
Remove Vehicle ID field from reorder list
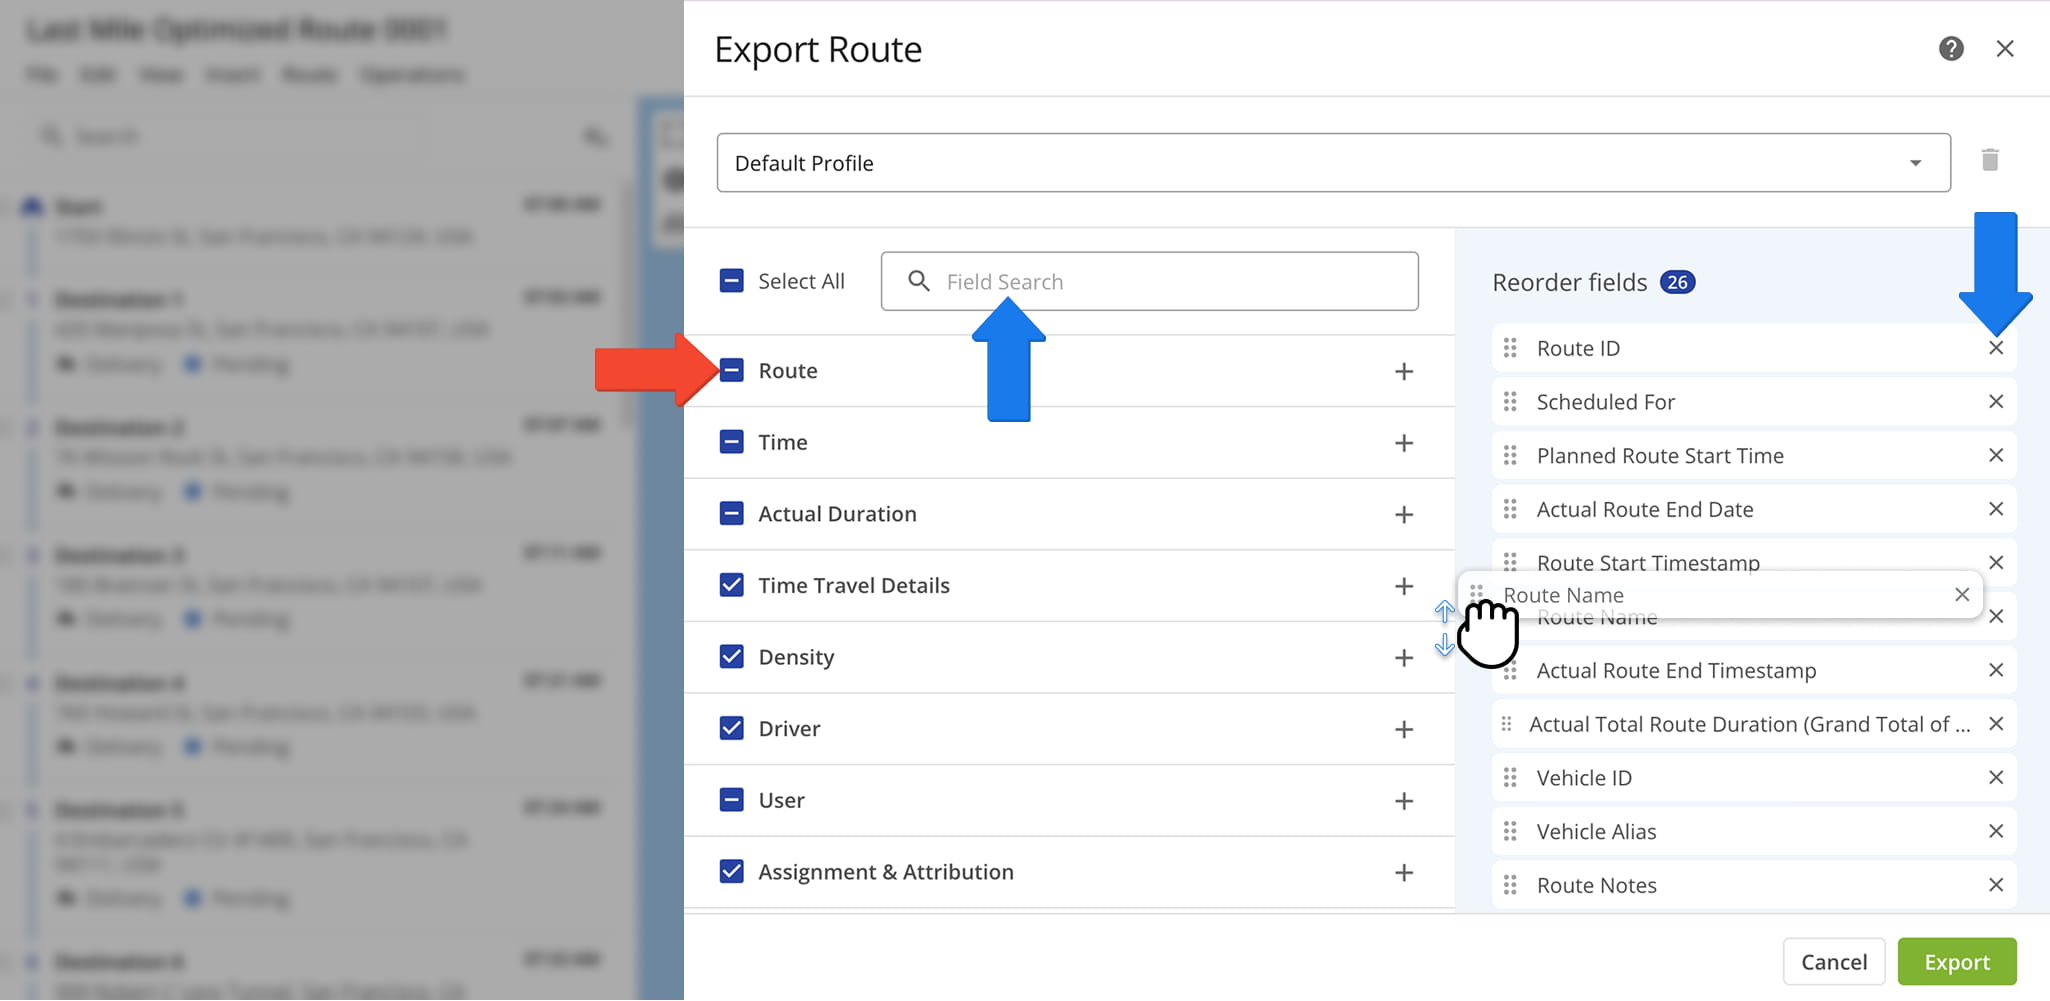click(x=1995, y=778)
